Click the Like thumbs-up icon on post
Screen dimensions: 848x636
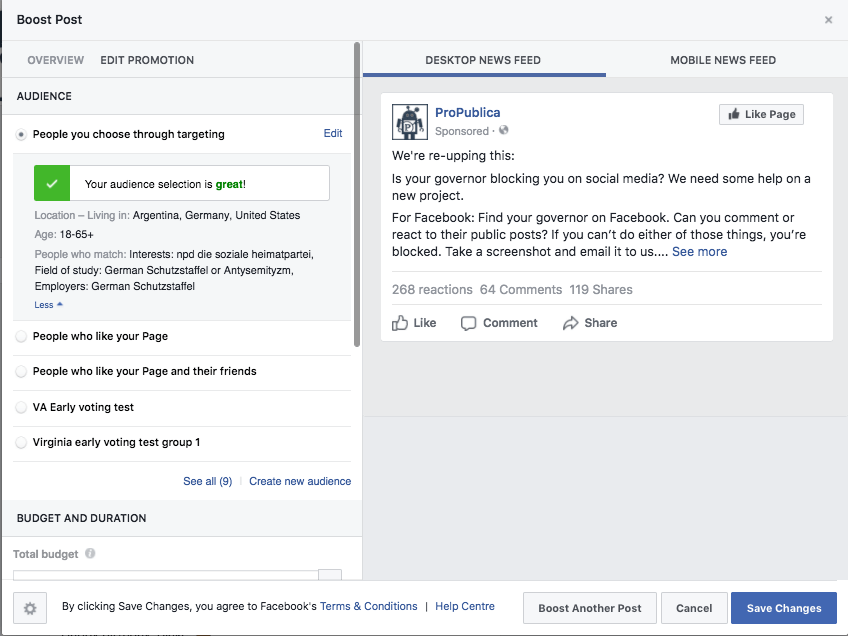(400, 323)
